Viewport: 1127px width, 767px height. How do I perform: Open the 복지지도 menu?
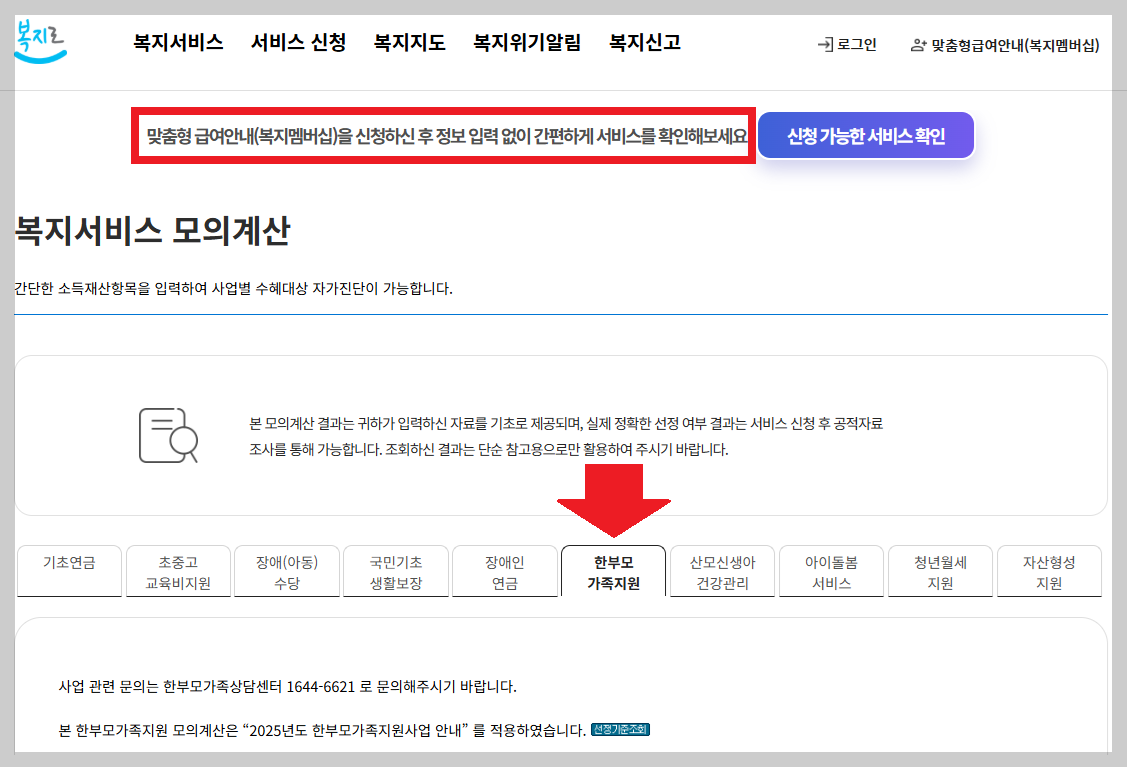click(410, 42)
